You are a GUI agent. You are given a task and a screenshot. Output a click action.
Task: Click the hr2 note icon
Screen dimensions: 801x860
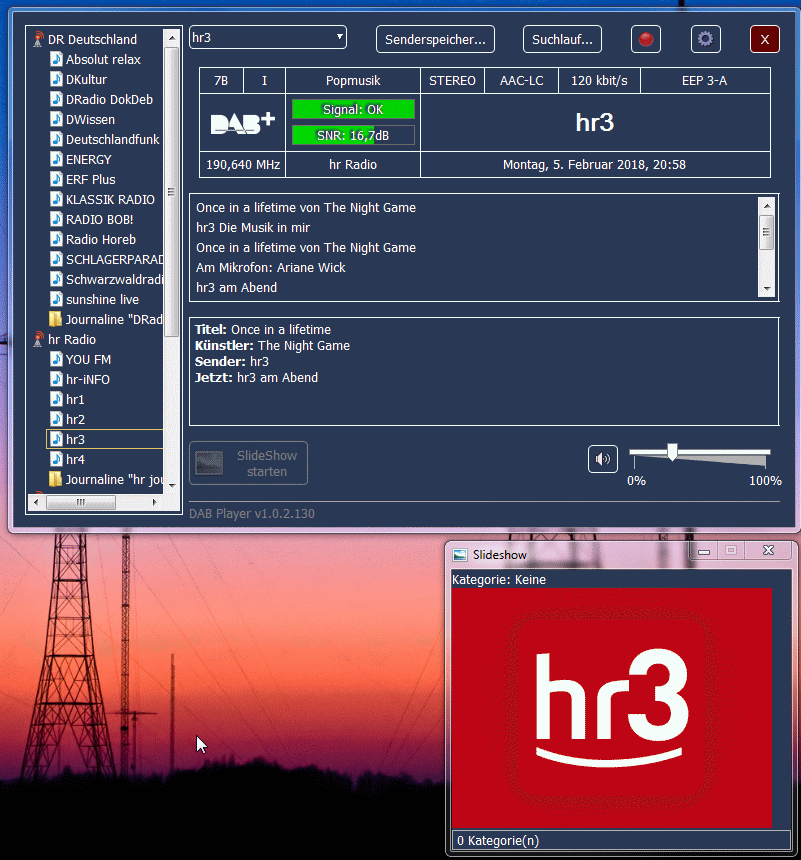pyautogui.click(x=56, y=420)
